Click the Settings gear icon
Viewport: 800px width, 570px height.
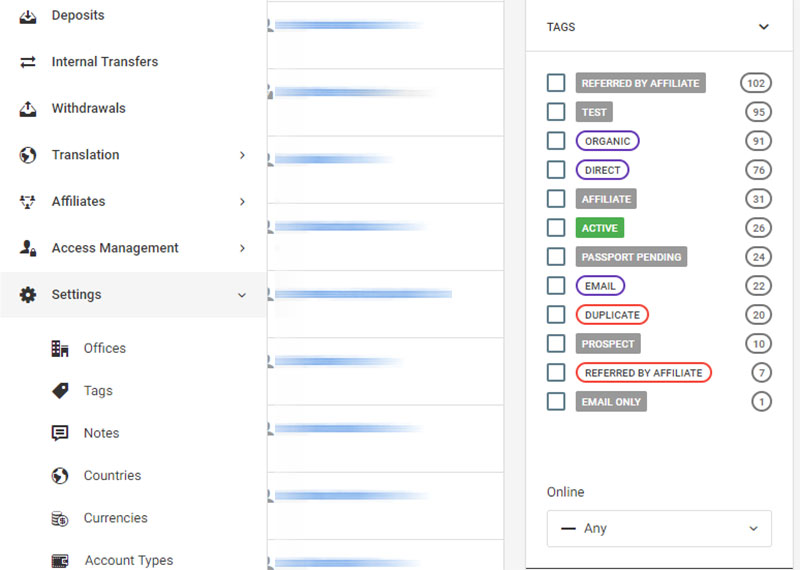pyautogui.click(x=28, y=295)
